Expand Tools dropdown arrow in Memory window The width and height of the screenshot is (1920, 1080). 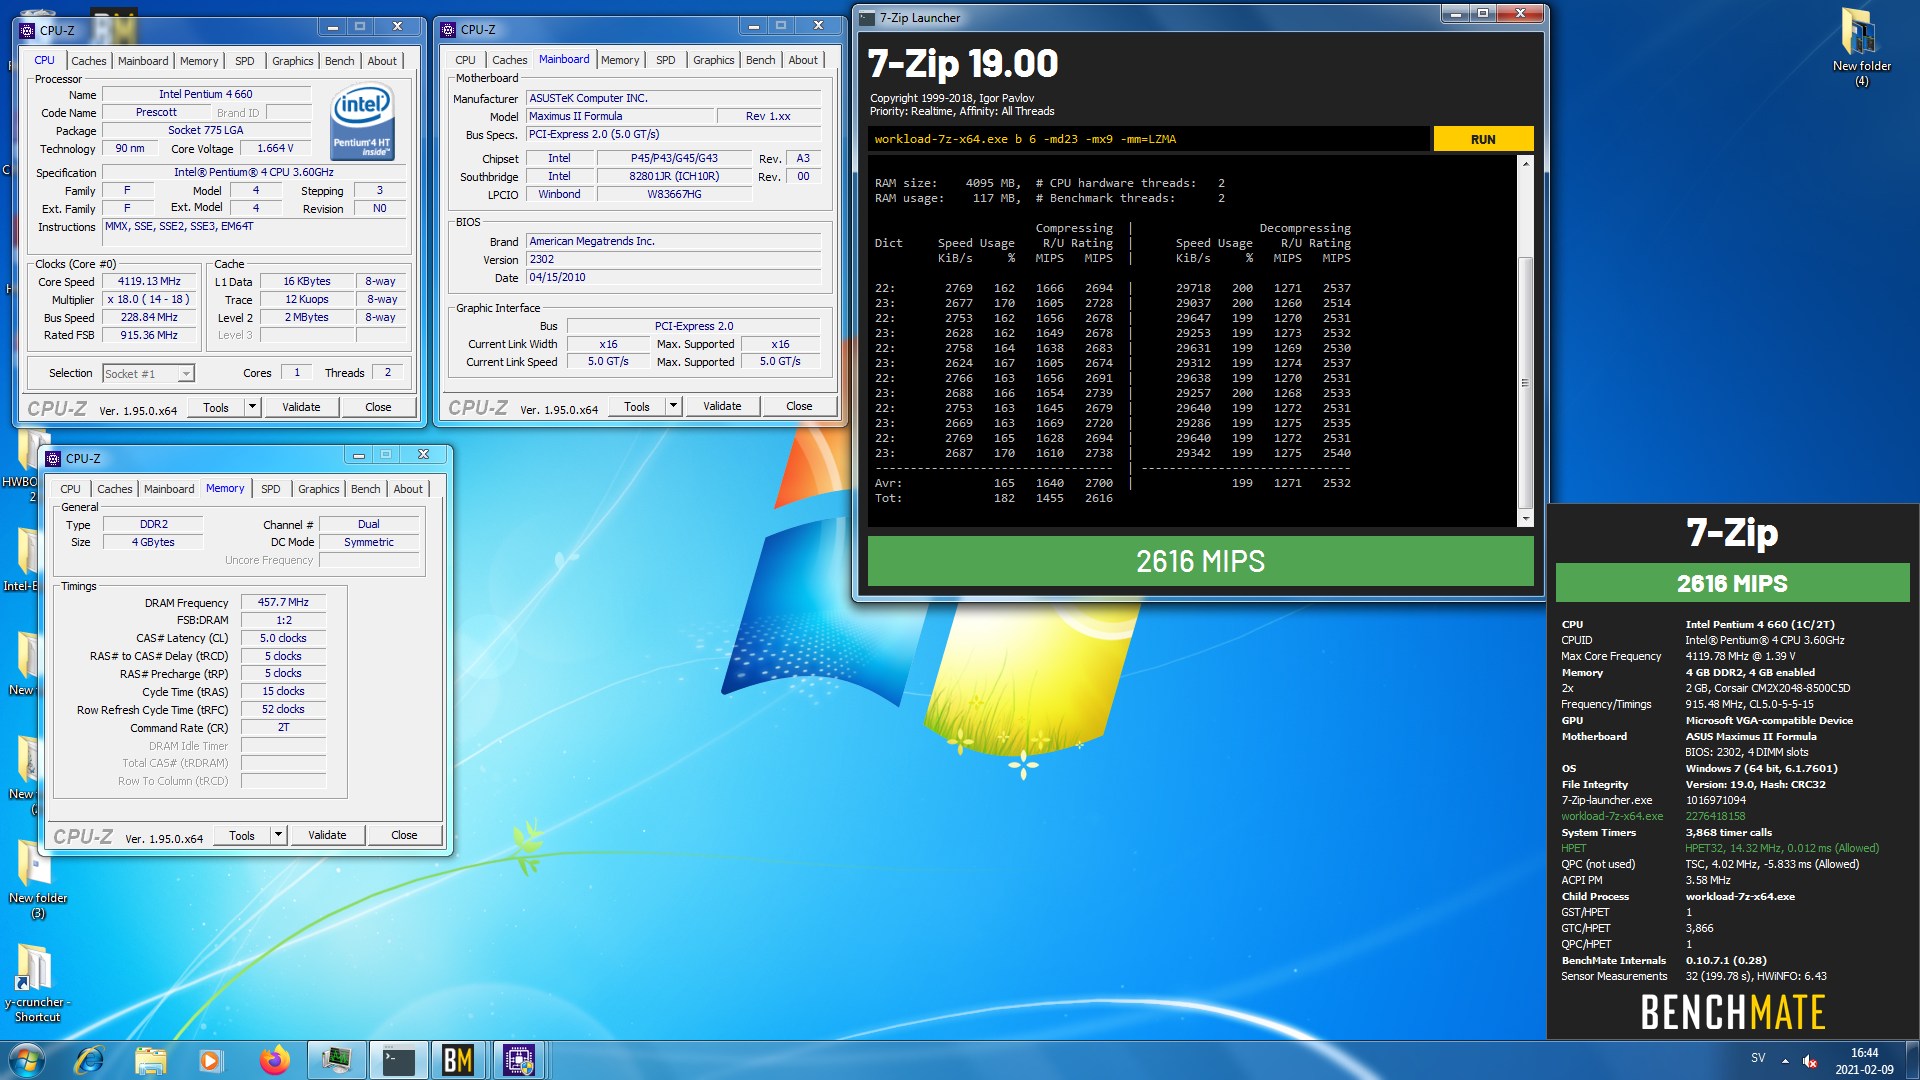[x=278, y=835]
